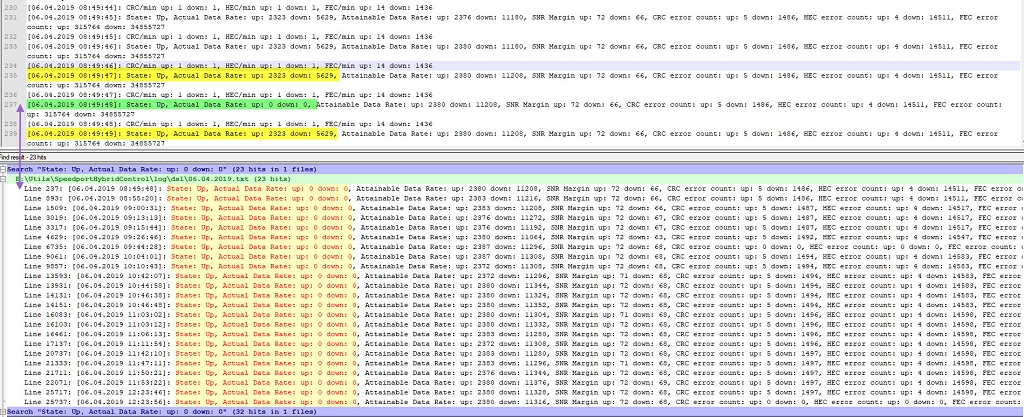The width and height of the screenshot is (1024, 417).
Task: Click the Find result panel title
Action: coord(23,157)
